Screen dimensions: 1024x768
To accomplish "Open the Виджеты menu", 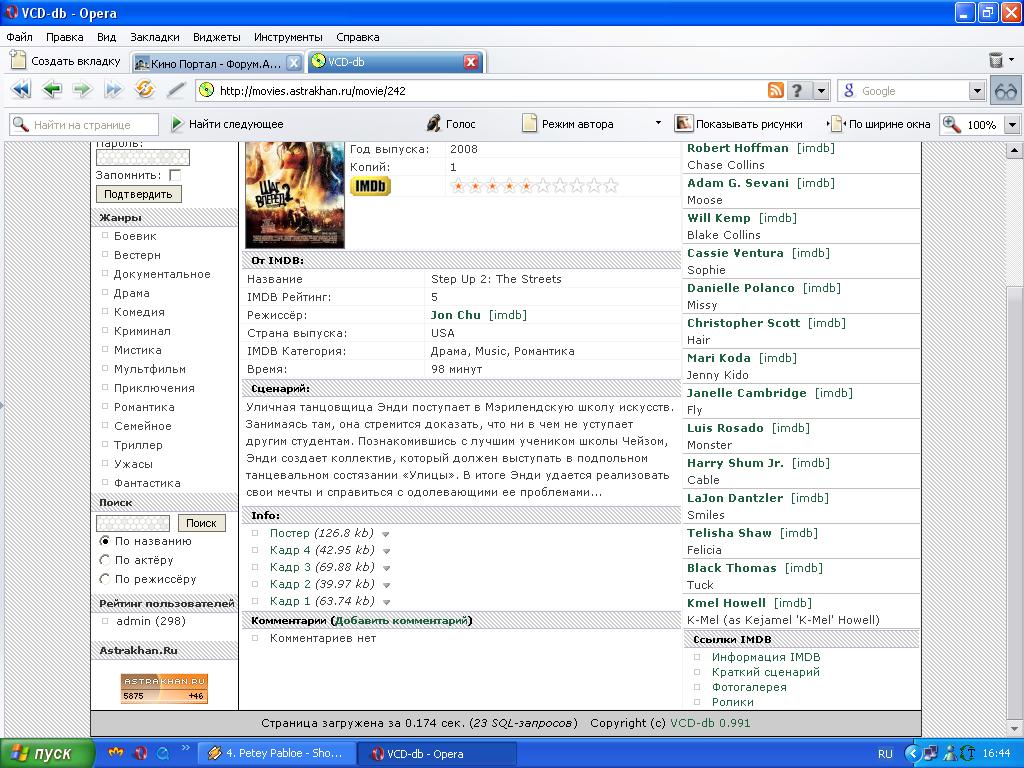I will point(217,37).
